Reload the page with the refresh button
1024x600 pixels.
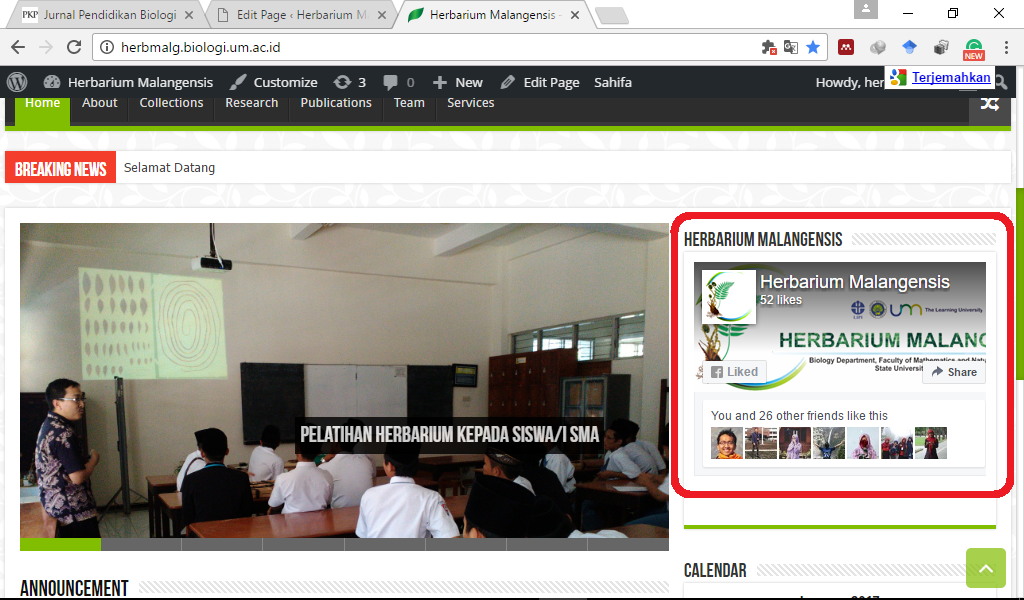click(x=73, y=47)
